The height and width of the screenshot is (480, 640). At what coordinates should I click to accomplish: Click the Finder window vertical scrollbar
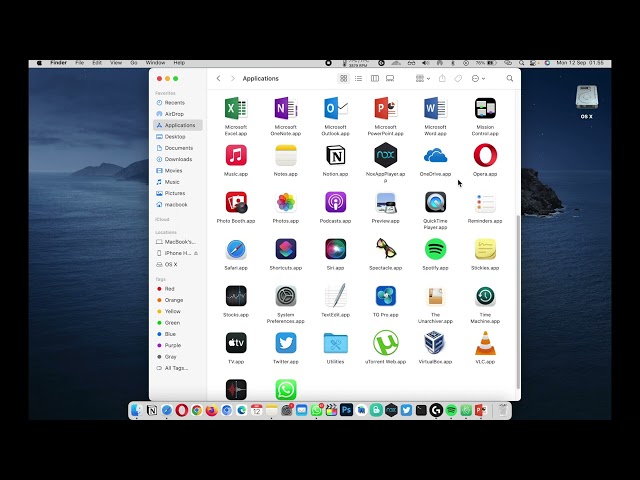coord(518,302)
